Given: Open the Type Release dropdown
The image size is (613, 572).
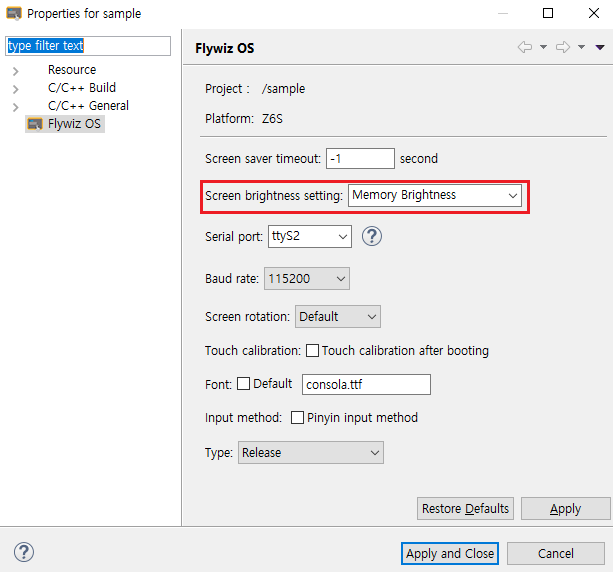Looking at the screenshot, I should [311, 452].
